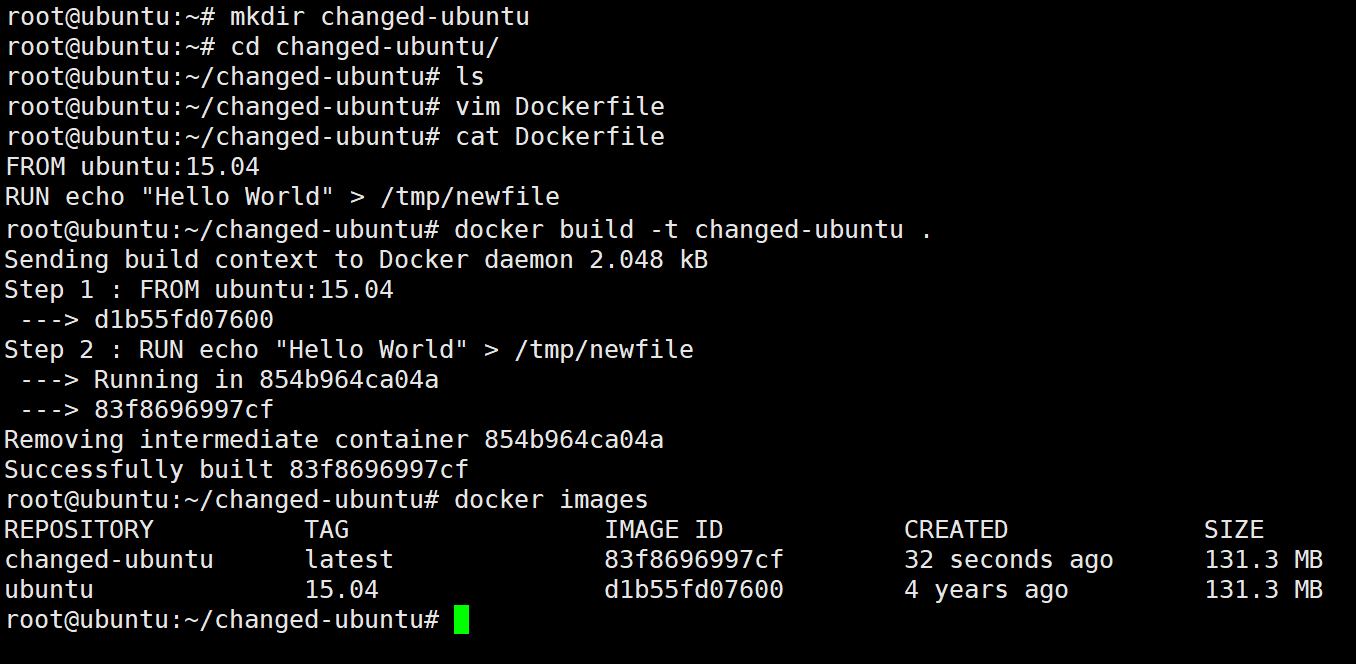This screenshot has width=1356, height=664.
Task: Click the "cat Dockerfile" command line
Action: pyautogui.click(x=559, y=137)
